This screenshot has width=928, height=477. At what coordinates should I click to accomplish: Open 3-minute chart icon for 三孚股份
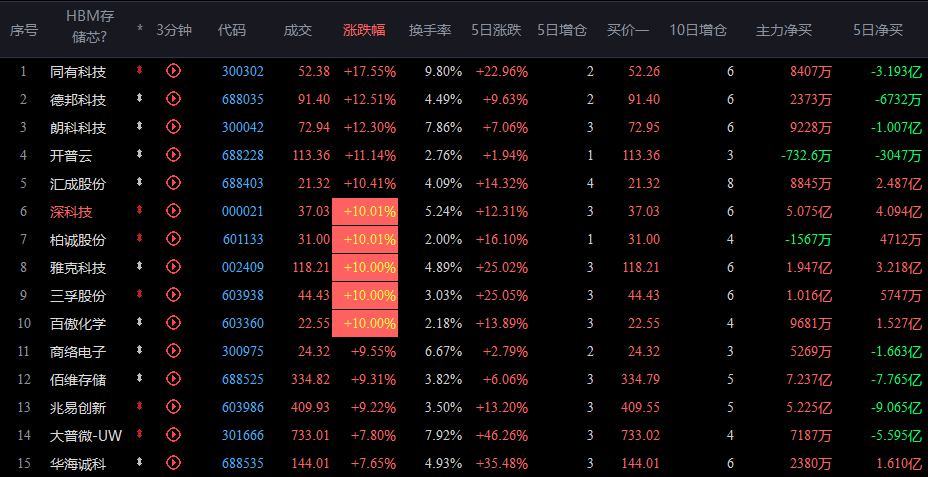(173, 295)
